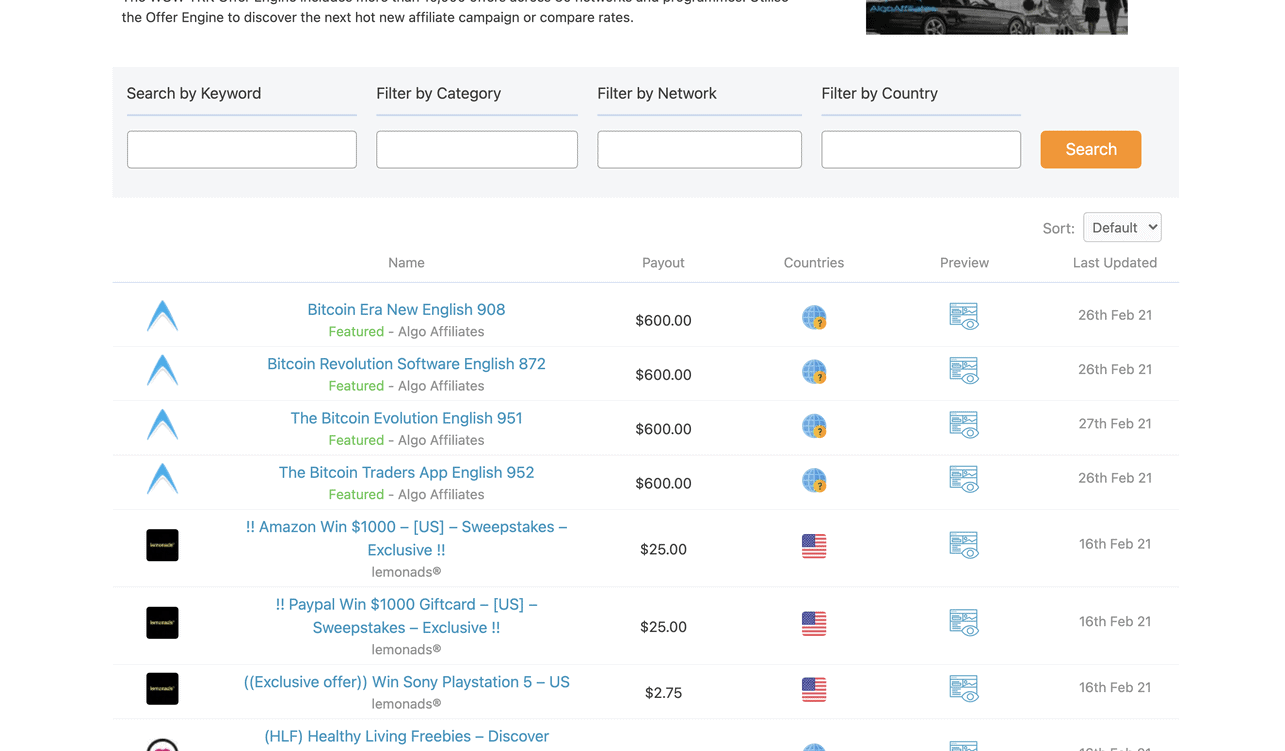Click the banner image at top right

997,17
